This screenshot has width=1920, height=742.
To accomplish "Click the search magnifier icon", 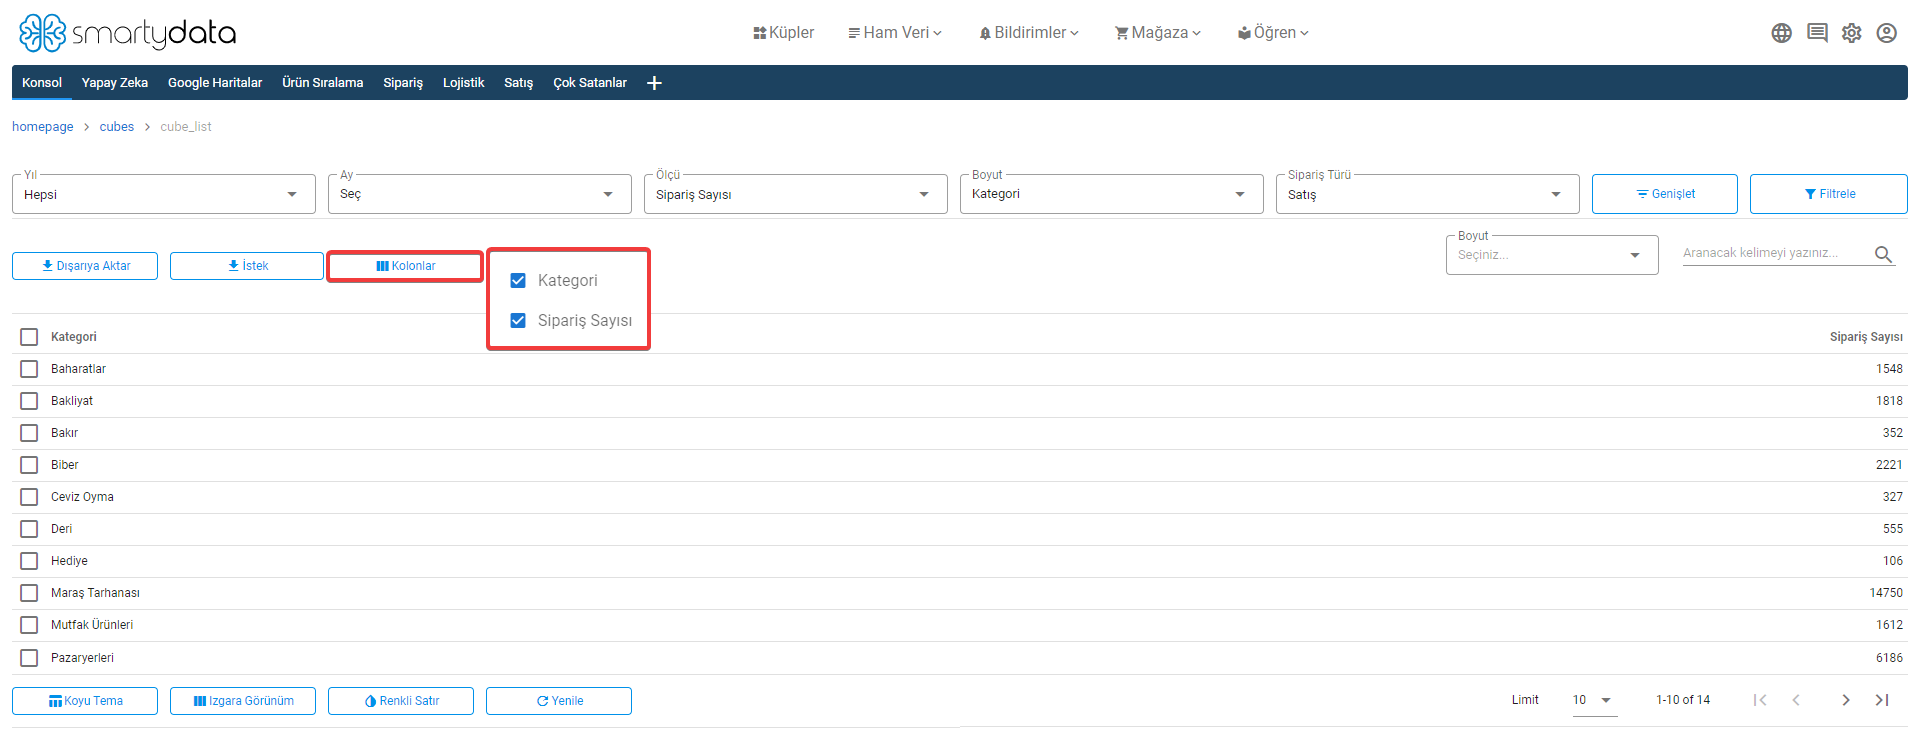I will coord(1883,254).
